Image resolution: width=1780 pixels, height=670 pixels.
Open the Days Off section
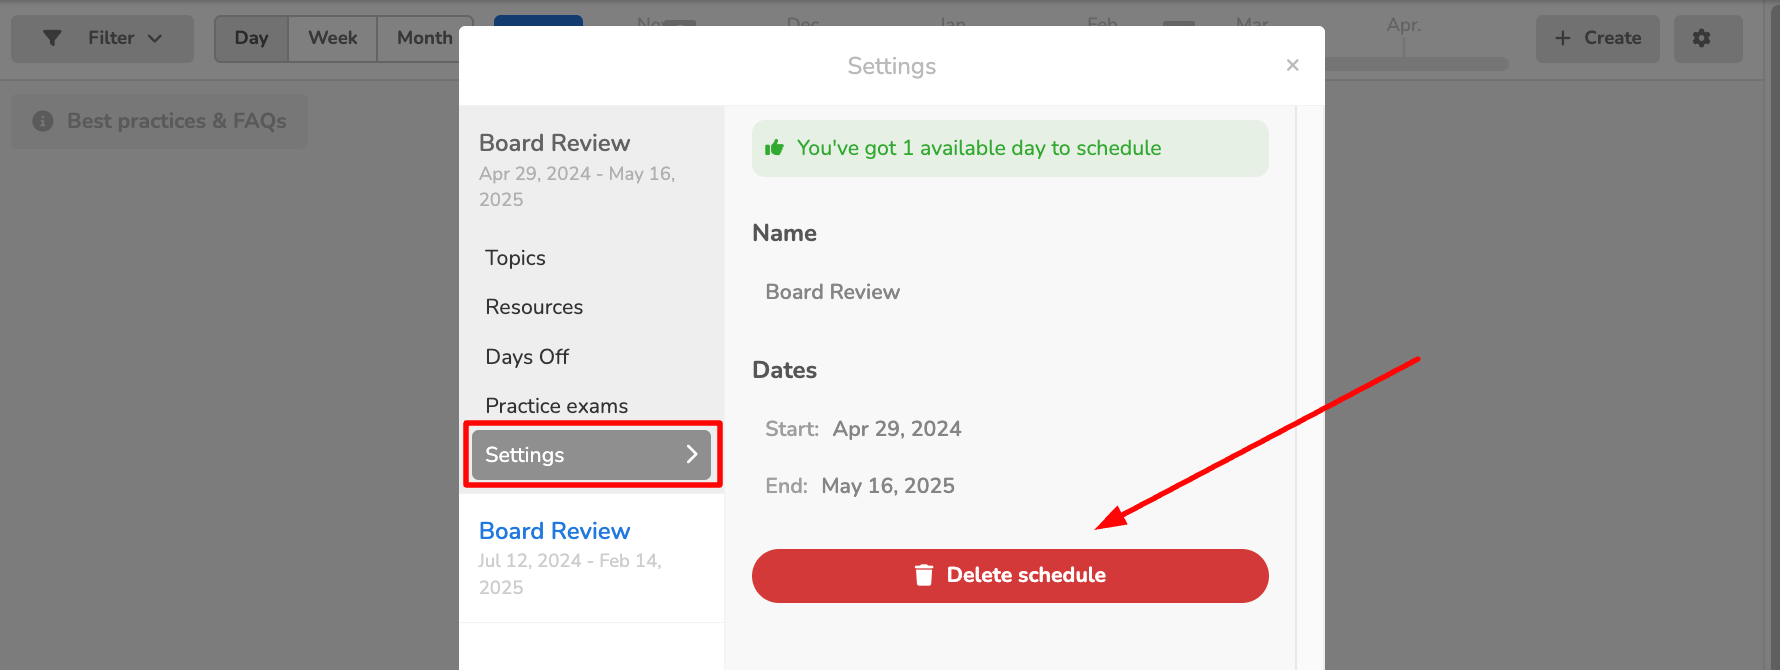point(527,357)
